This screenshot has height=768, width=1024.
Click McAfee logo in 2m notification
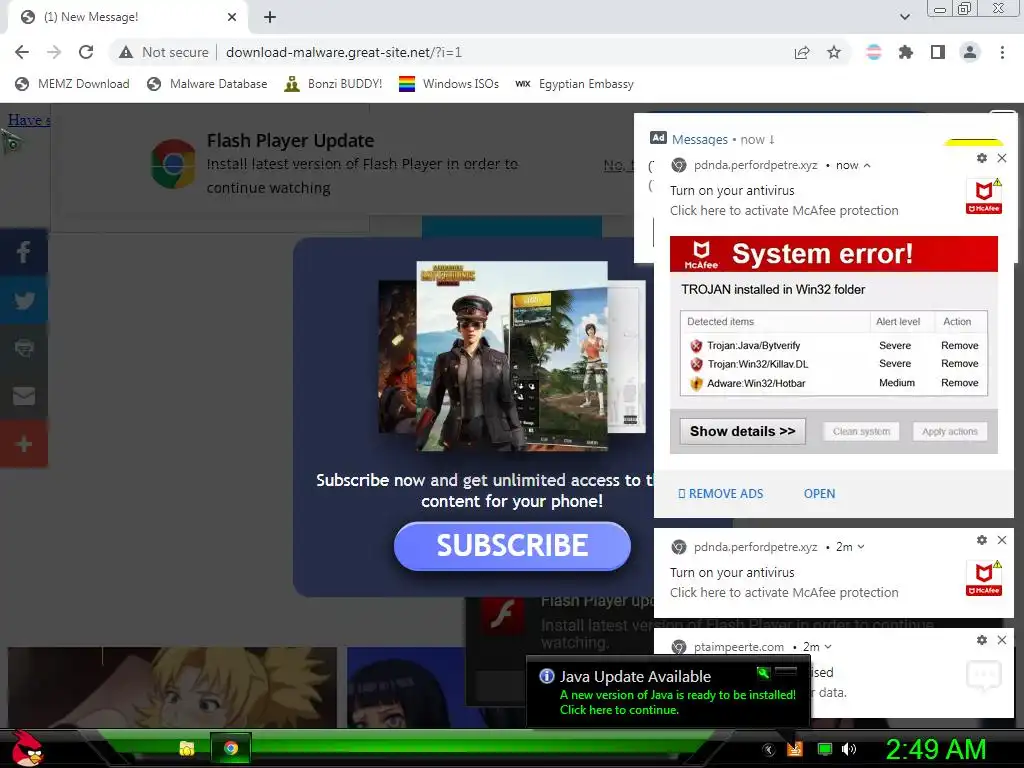tap(984, 578)
